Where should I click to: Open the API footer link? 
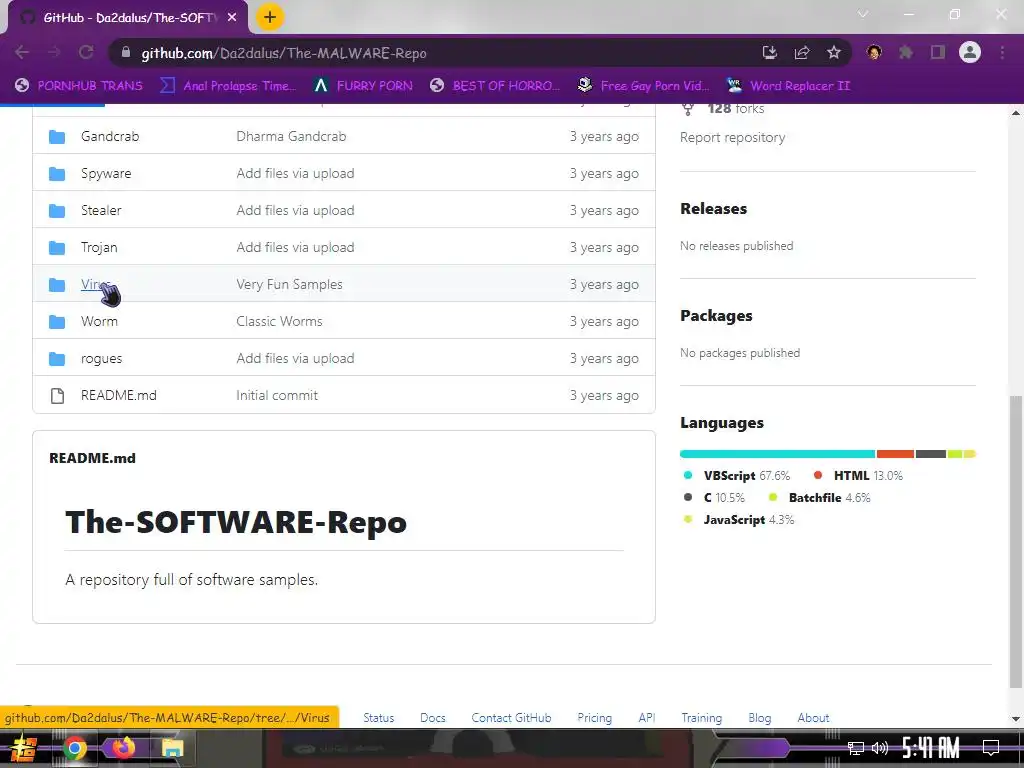[x=647, y=718]
